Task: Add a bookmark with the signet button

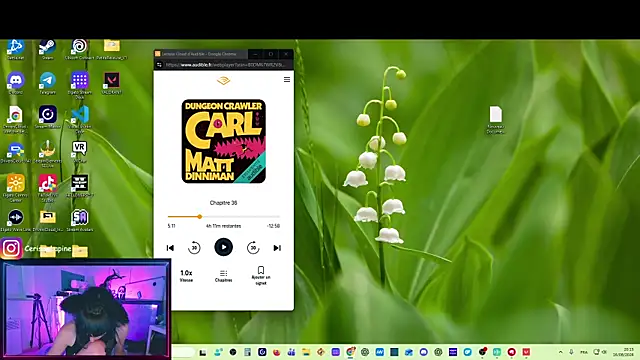Action: click(x=261, y=276)
